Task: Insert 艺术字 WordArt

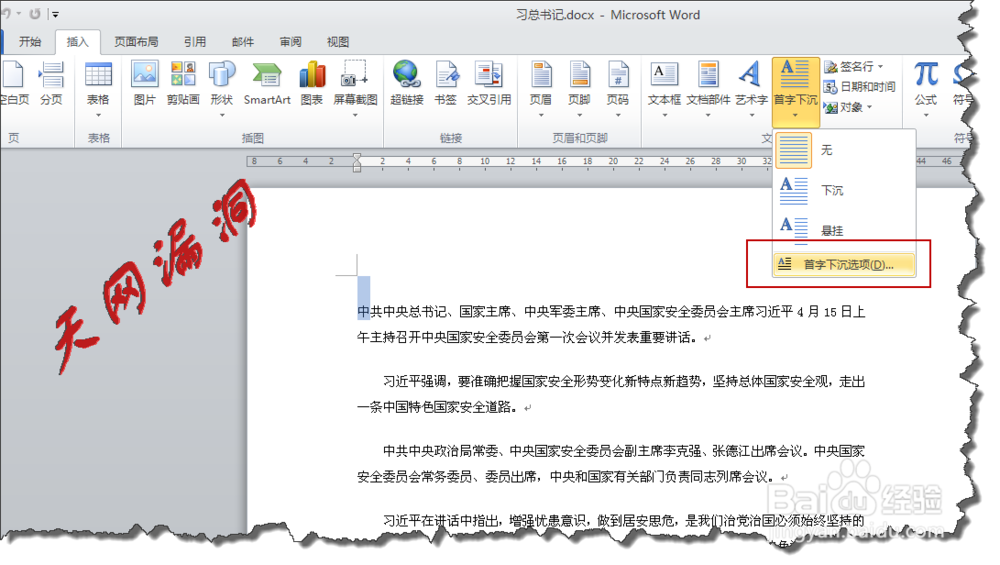Action: point(751,89)
